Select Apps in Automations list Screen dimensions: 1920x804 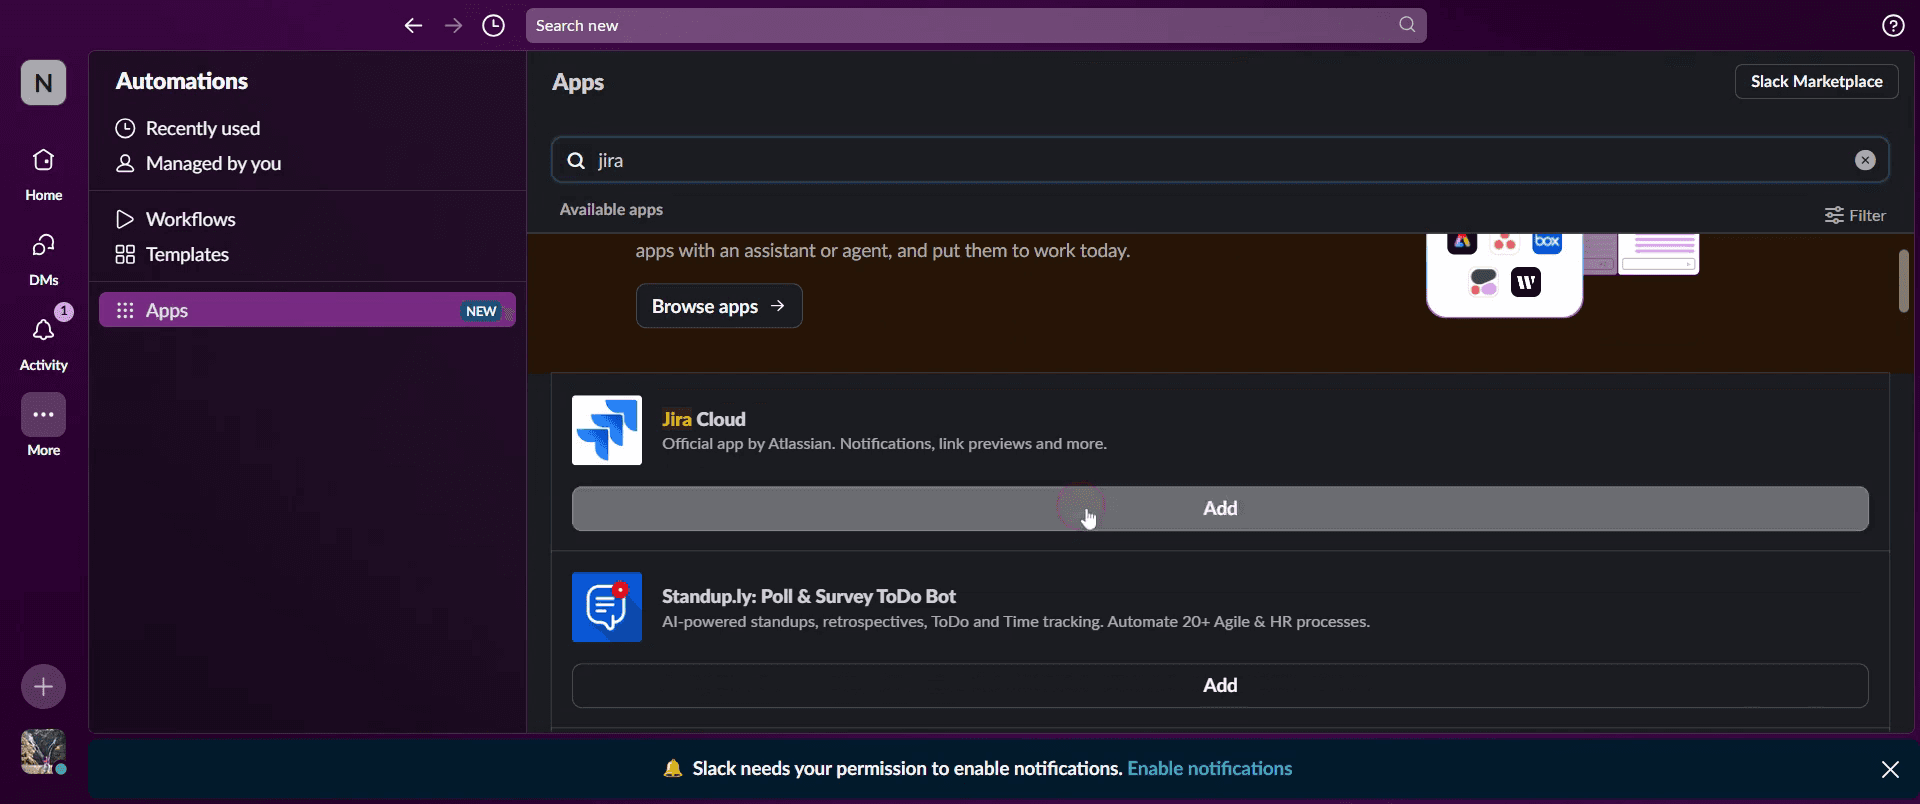pos(307,310)
